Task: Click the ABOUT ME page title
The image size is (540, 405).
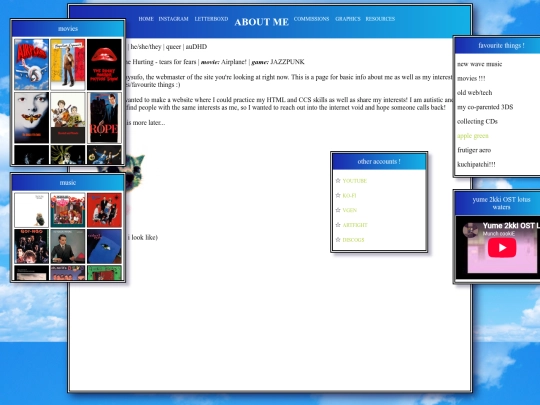Action: (261, 22)
